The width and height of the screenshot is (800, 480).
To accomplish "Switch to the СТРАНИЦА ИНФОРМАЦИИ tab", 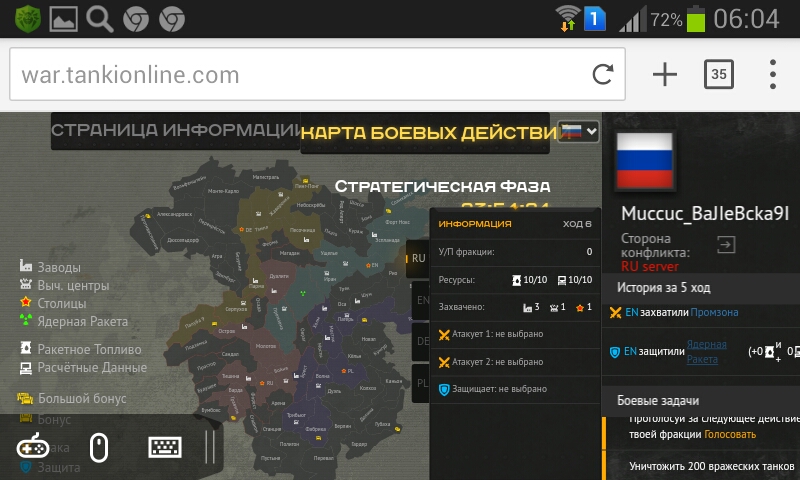I will pos(176,131).
